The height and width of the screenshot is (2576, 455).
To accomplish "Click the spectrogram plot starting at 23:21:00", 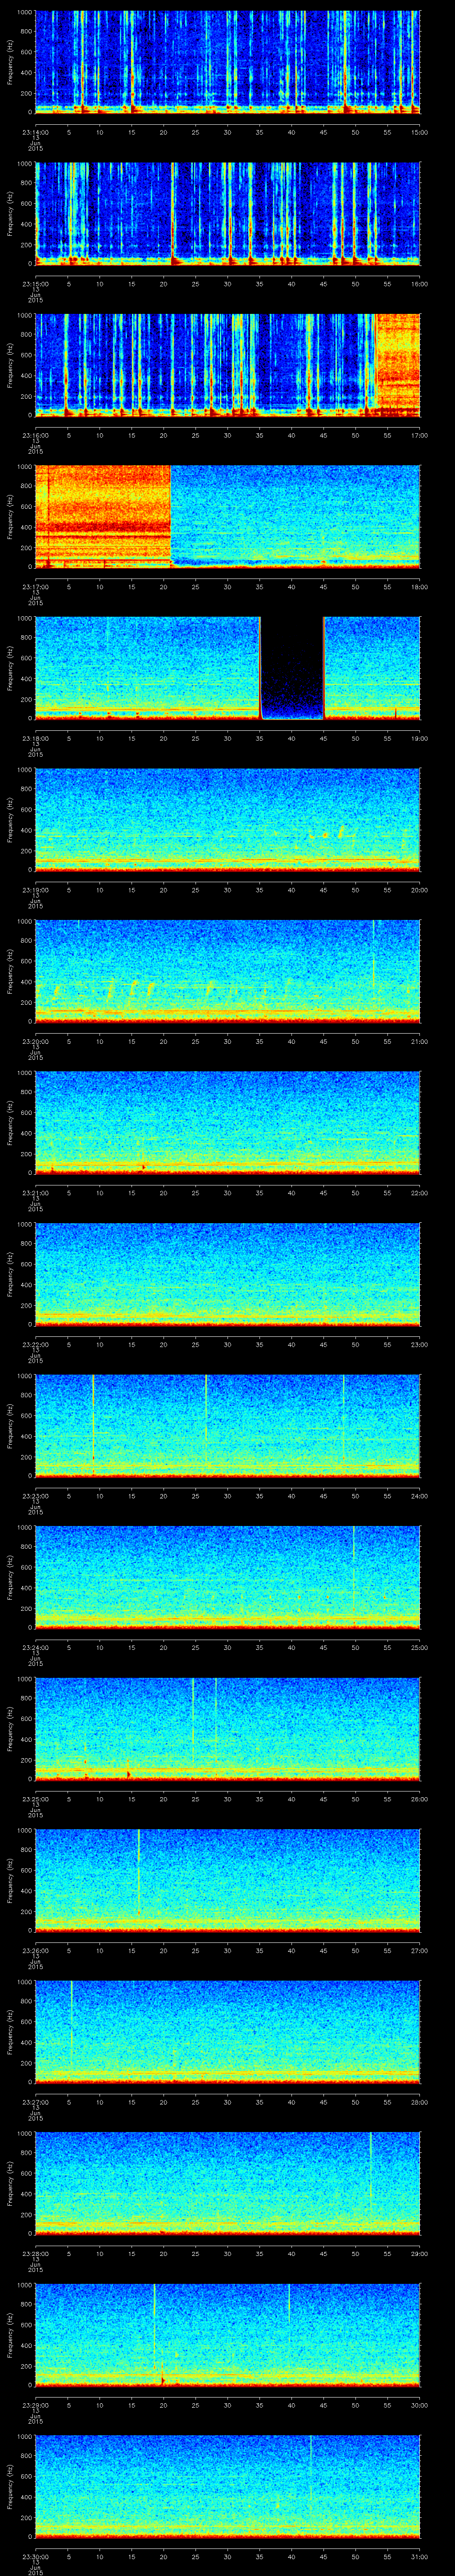I will click(x=228, y=1123).
